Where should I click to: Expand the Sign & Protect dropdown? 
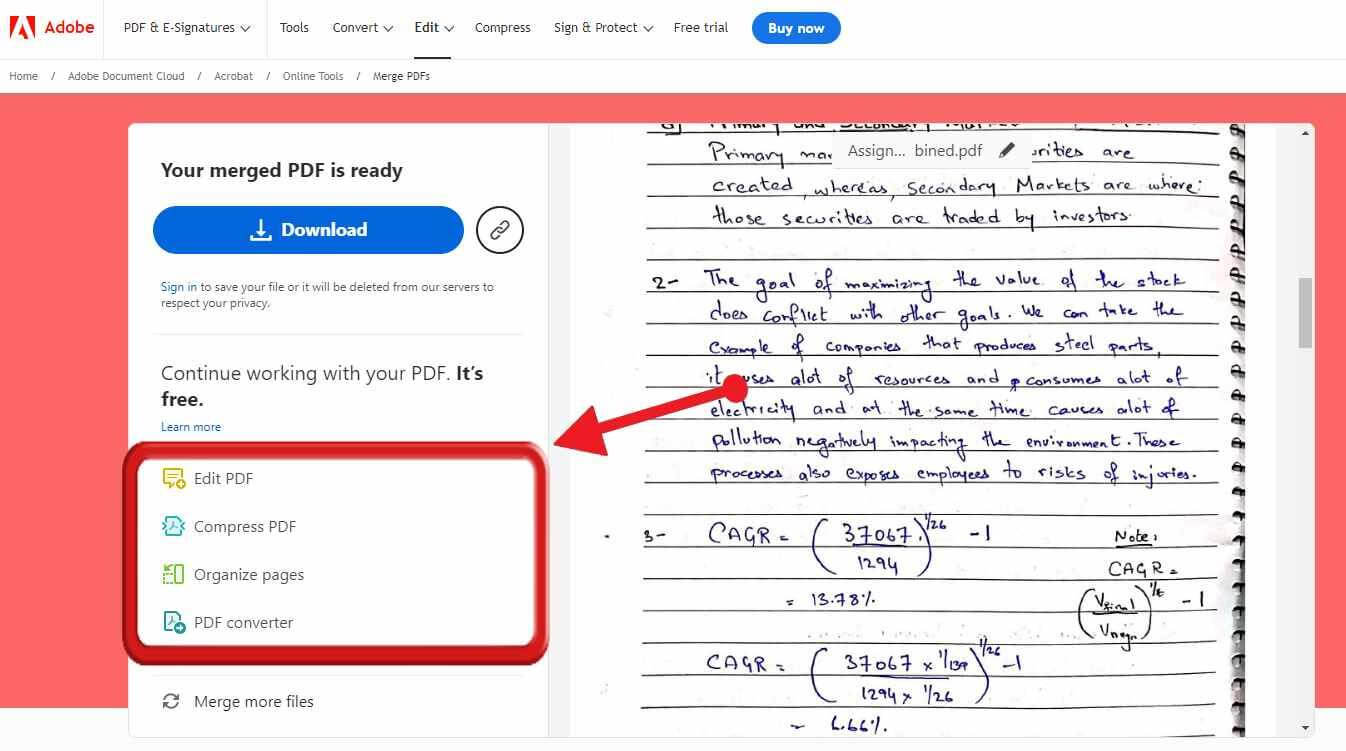pos(602,27)
